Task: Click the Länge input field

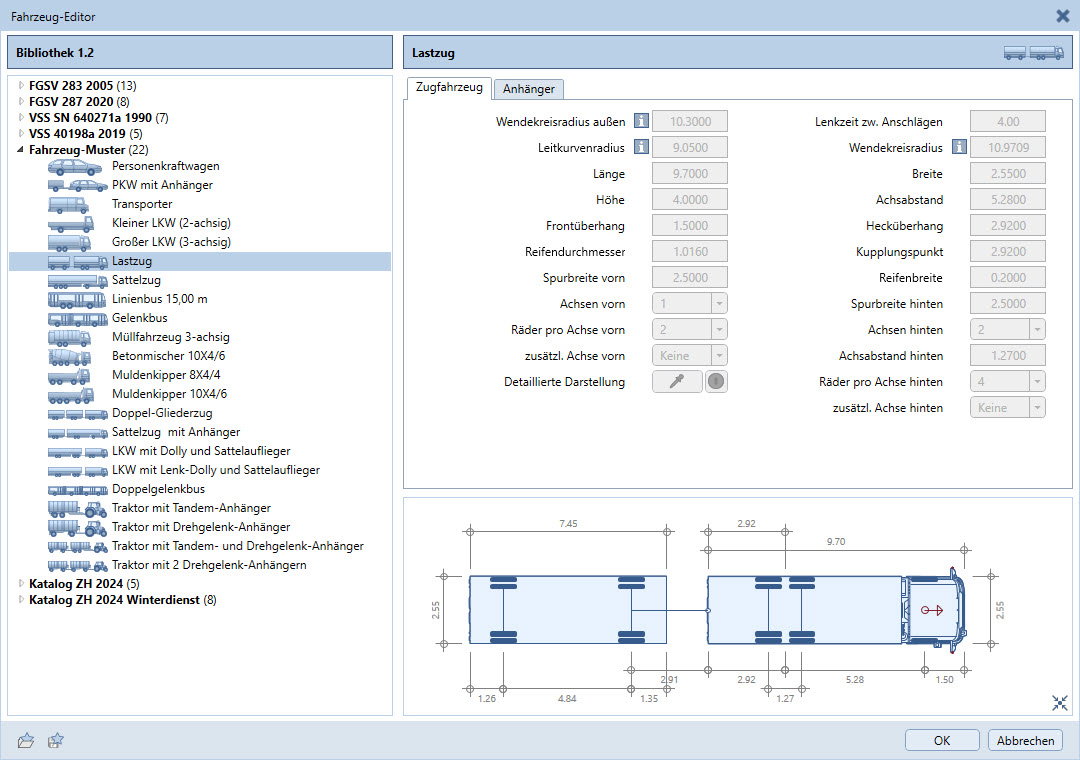Action: click(689, 174)
